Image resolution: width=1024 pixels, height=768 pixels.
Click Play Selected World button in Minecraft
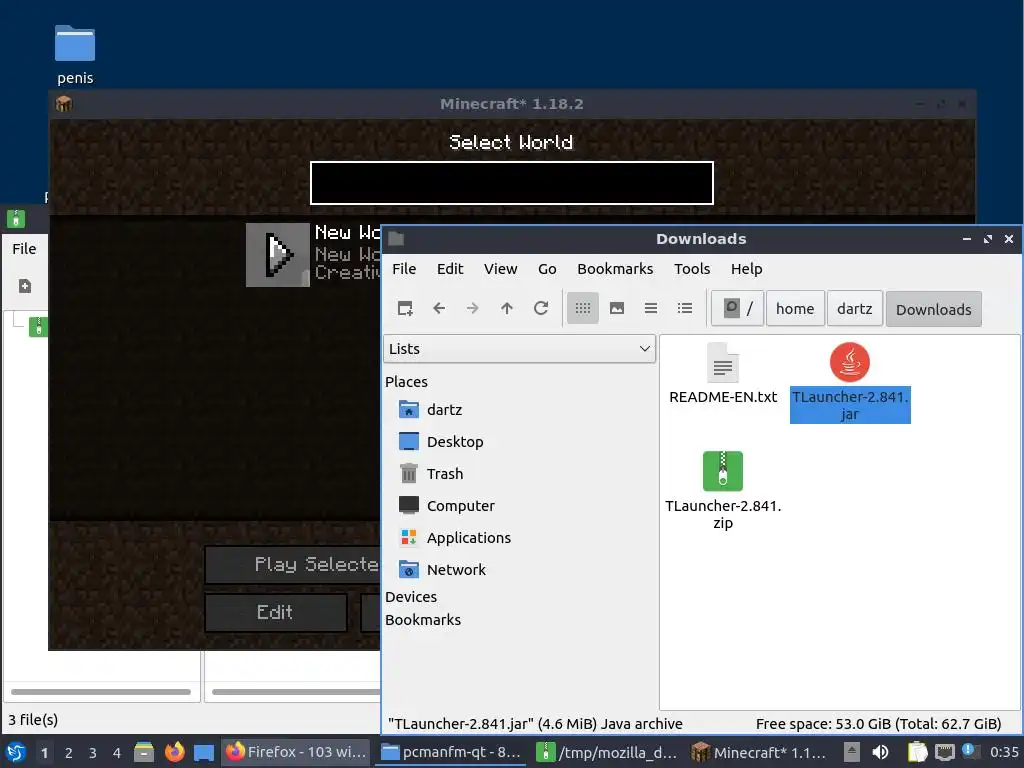pyautogui.click(x=293, y=564)
